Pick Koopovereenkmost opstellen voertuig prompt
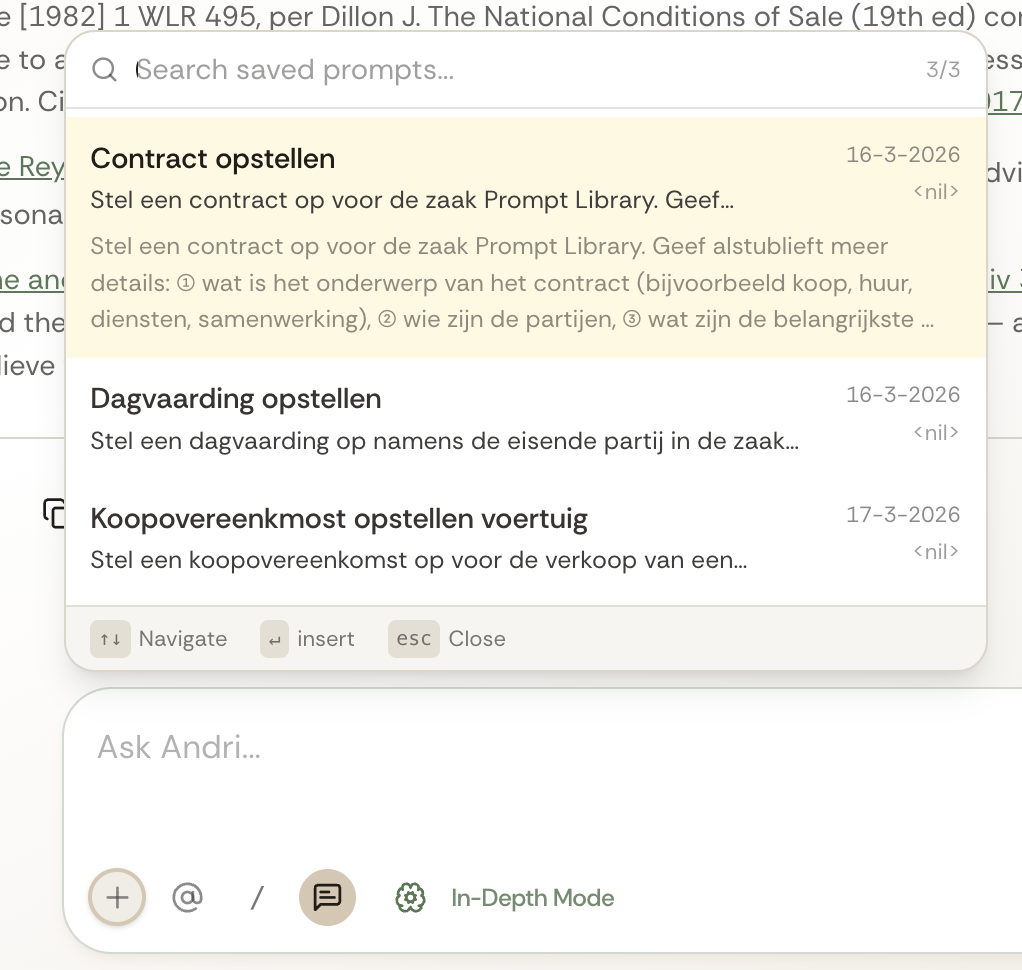Image resolution: width=1022 pixels, height=970 pixels. click(x=338, y=519)
